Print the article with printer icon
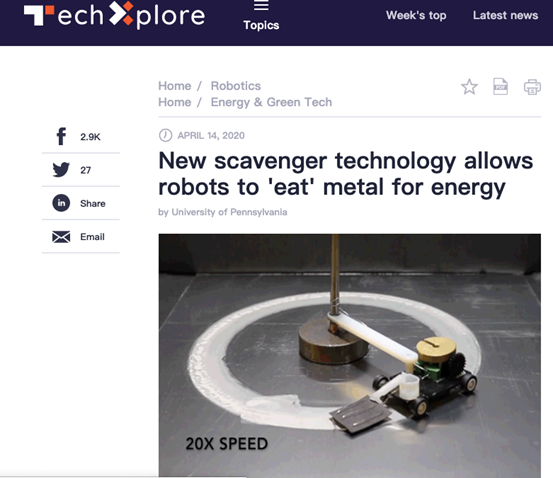 pos(532,87)
